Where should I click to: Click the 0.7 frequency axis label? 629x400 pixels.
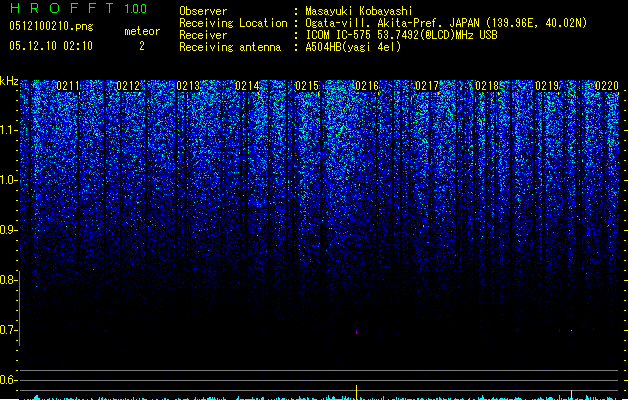point(8,330)
